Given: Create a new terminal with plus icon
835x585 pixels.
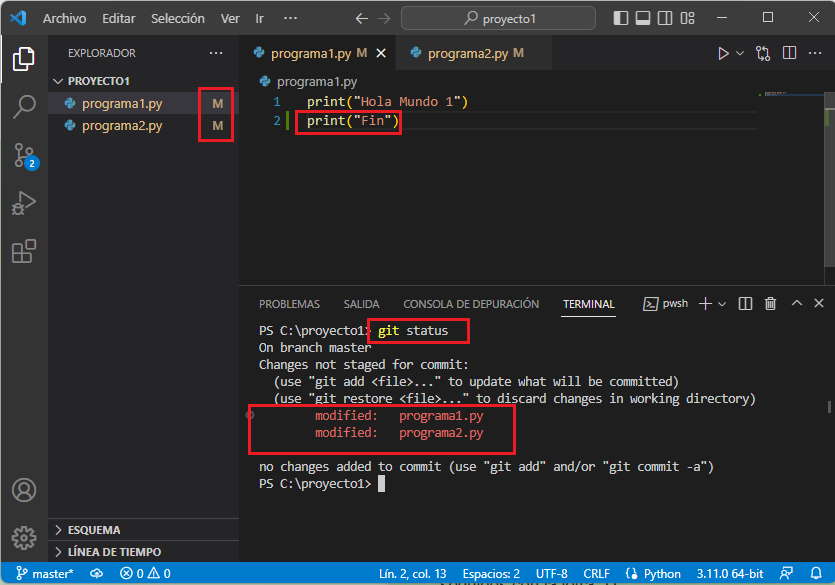Looking at the screenshot, I should [705, 303].
